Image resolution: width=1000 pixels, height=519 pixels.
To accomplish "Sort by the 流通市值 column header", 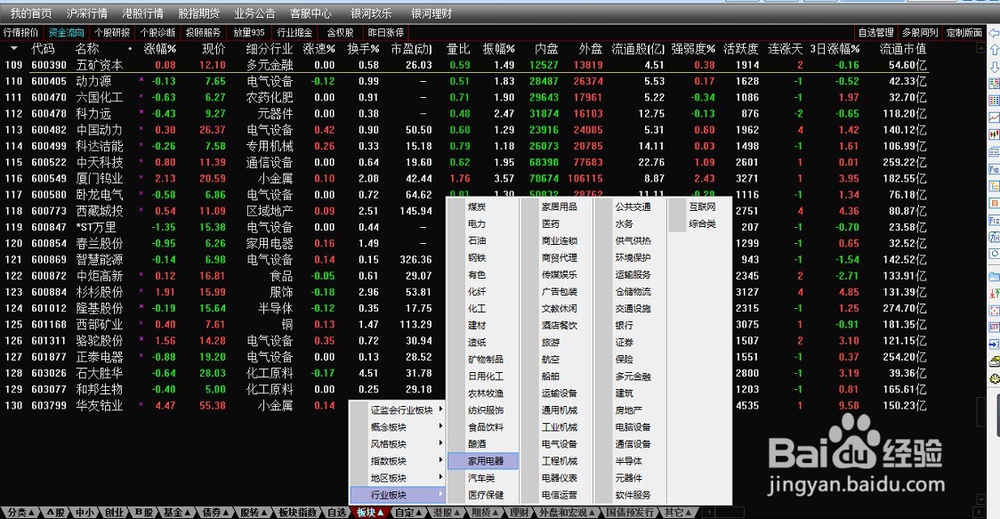I will (x=902, y=48).
